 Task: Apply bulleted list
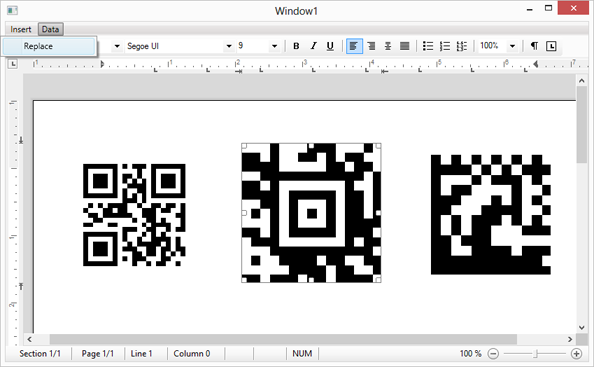[x=428, y=46]
